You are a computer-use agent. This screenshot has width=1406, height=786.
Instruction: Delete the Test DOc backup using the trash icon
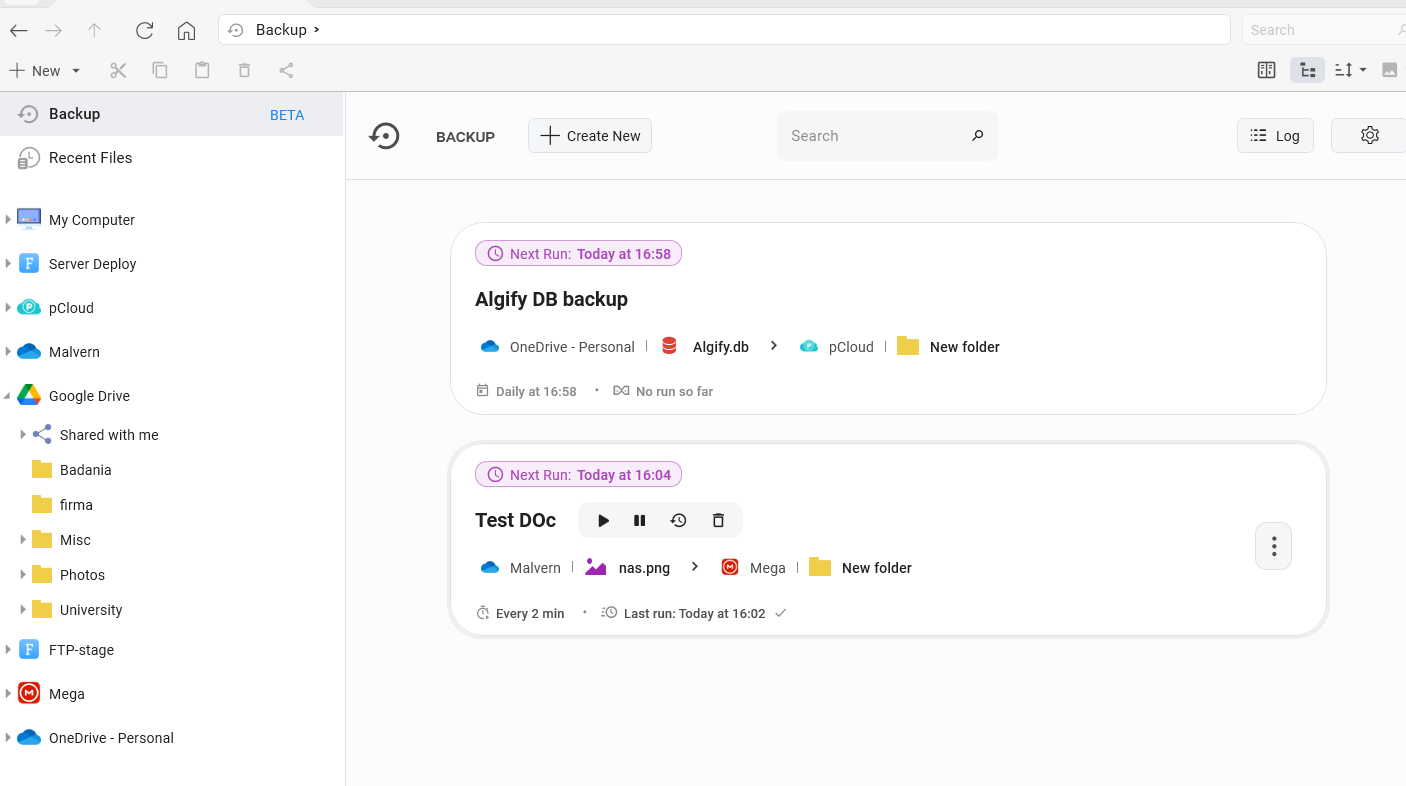718,520
